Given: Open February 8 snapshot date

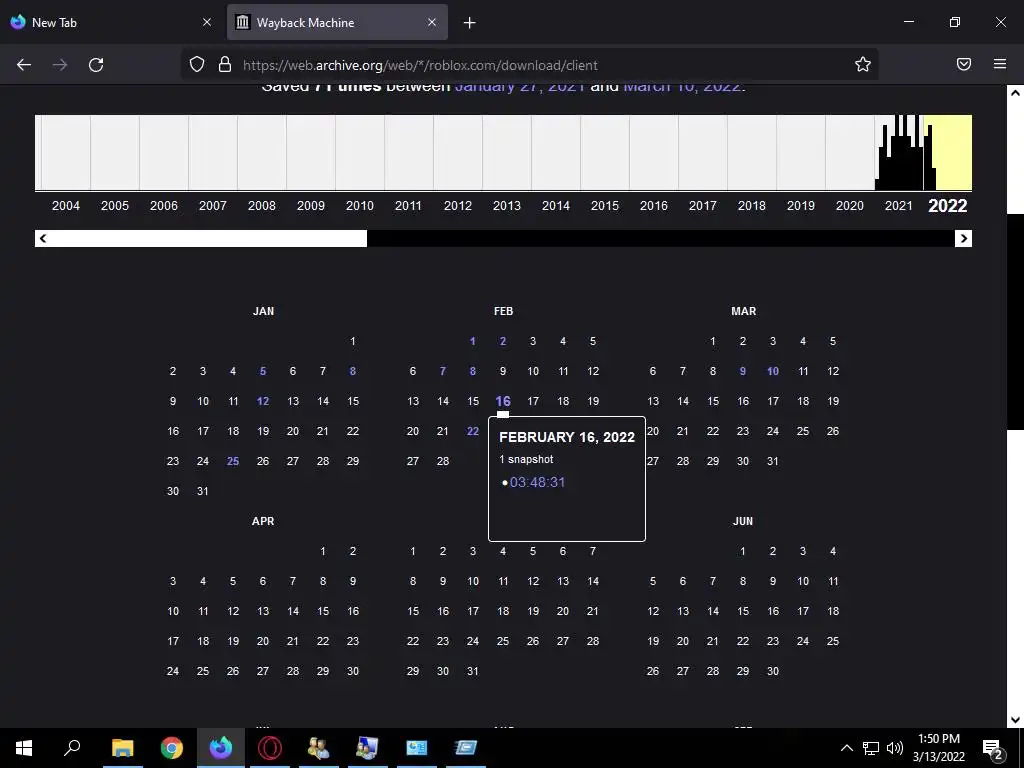Looking at the screenshot, I should 473,371.
